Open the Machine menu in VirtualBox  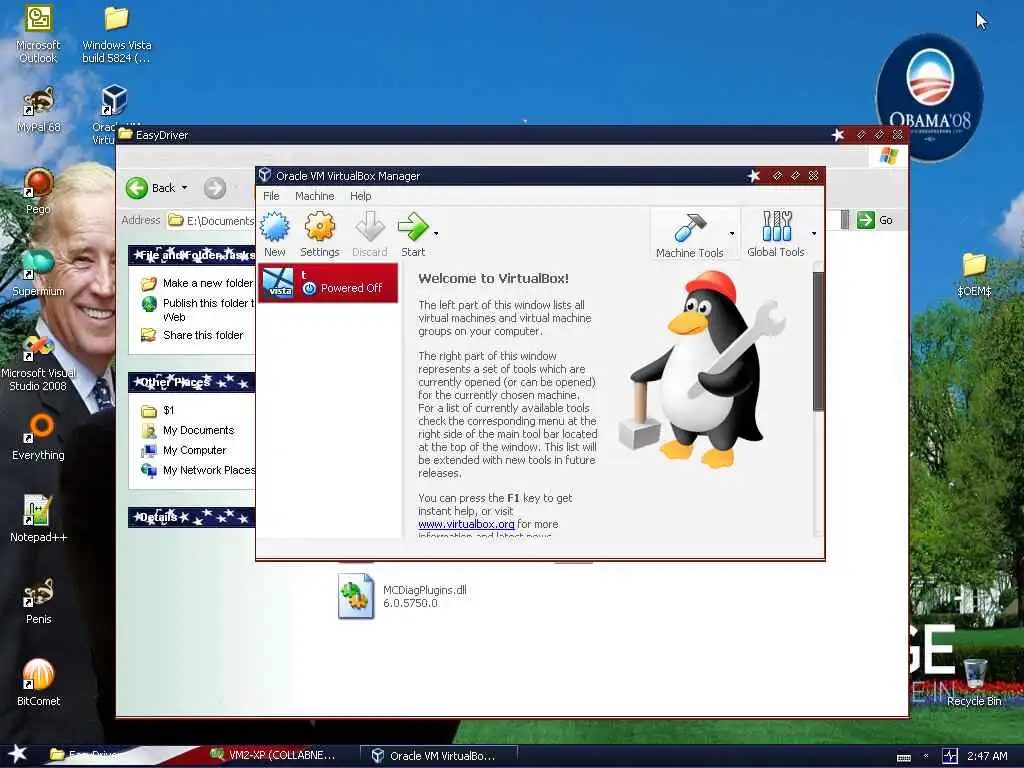point(315,196)
